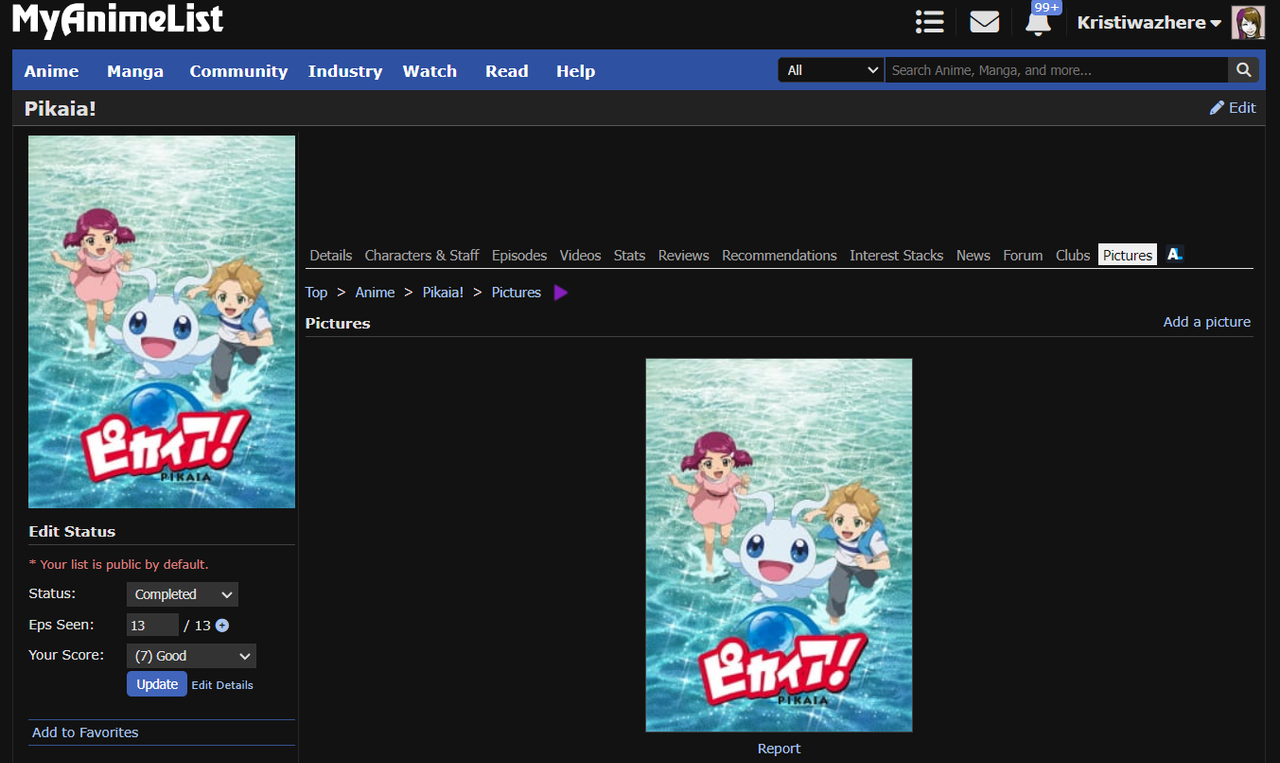Switch to the Episodes tab
1280x763 pixels.
click(519, 255)
